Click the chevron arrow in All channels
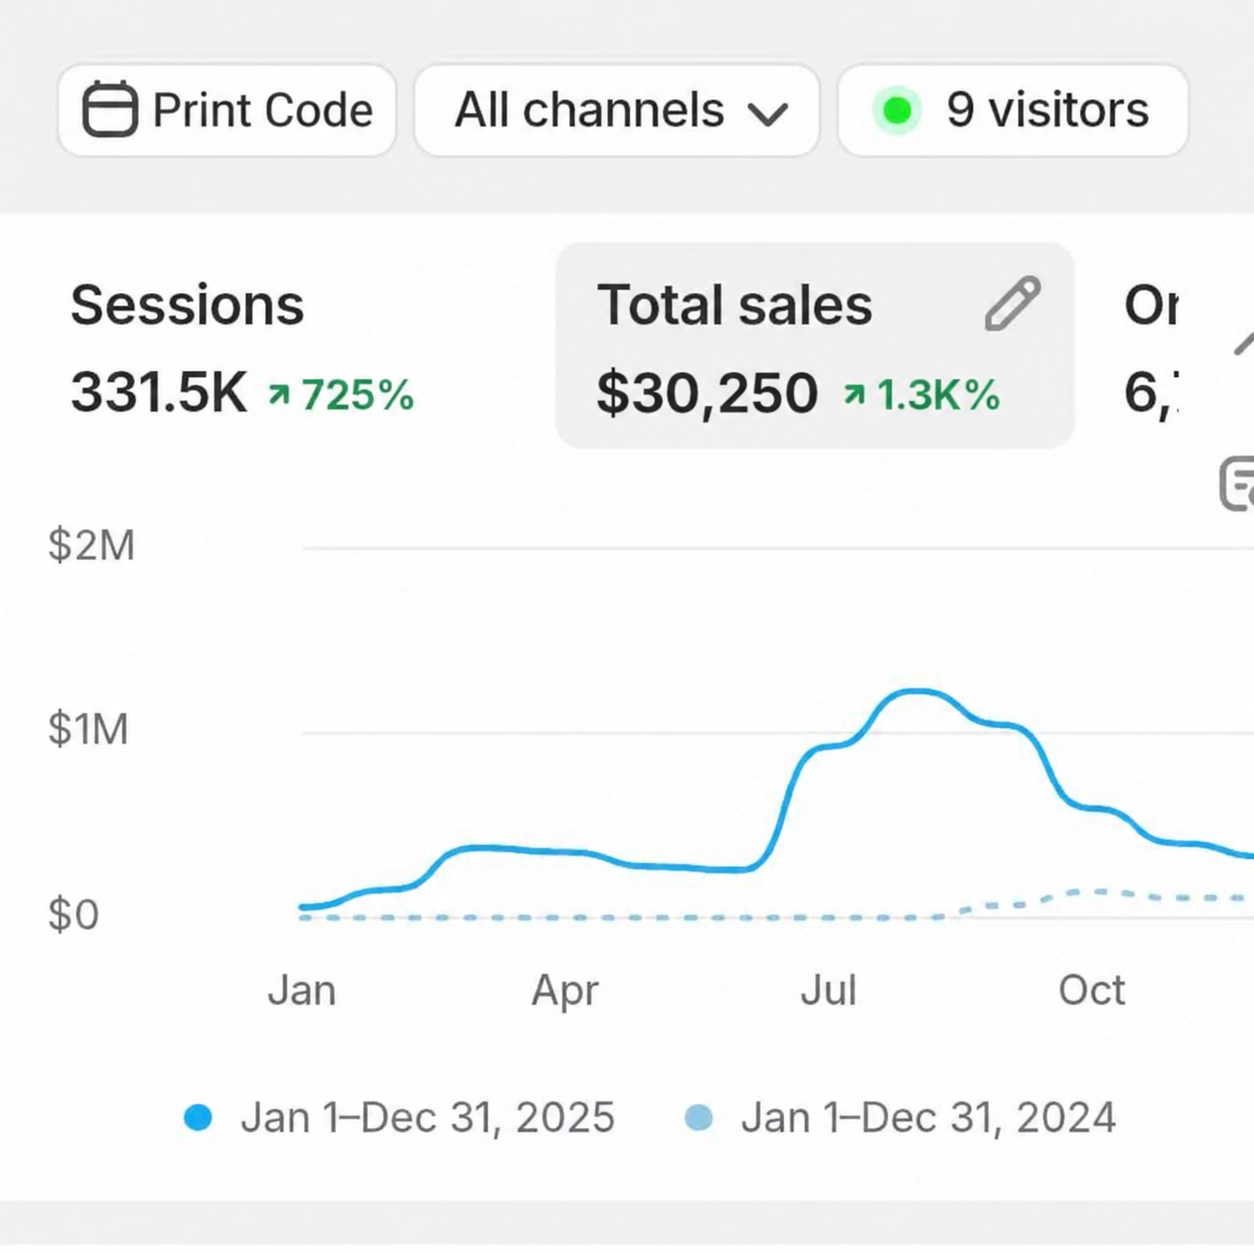1254x1254 pixels. (768, 114)
